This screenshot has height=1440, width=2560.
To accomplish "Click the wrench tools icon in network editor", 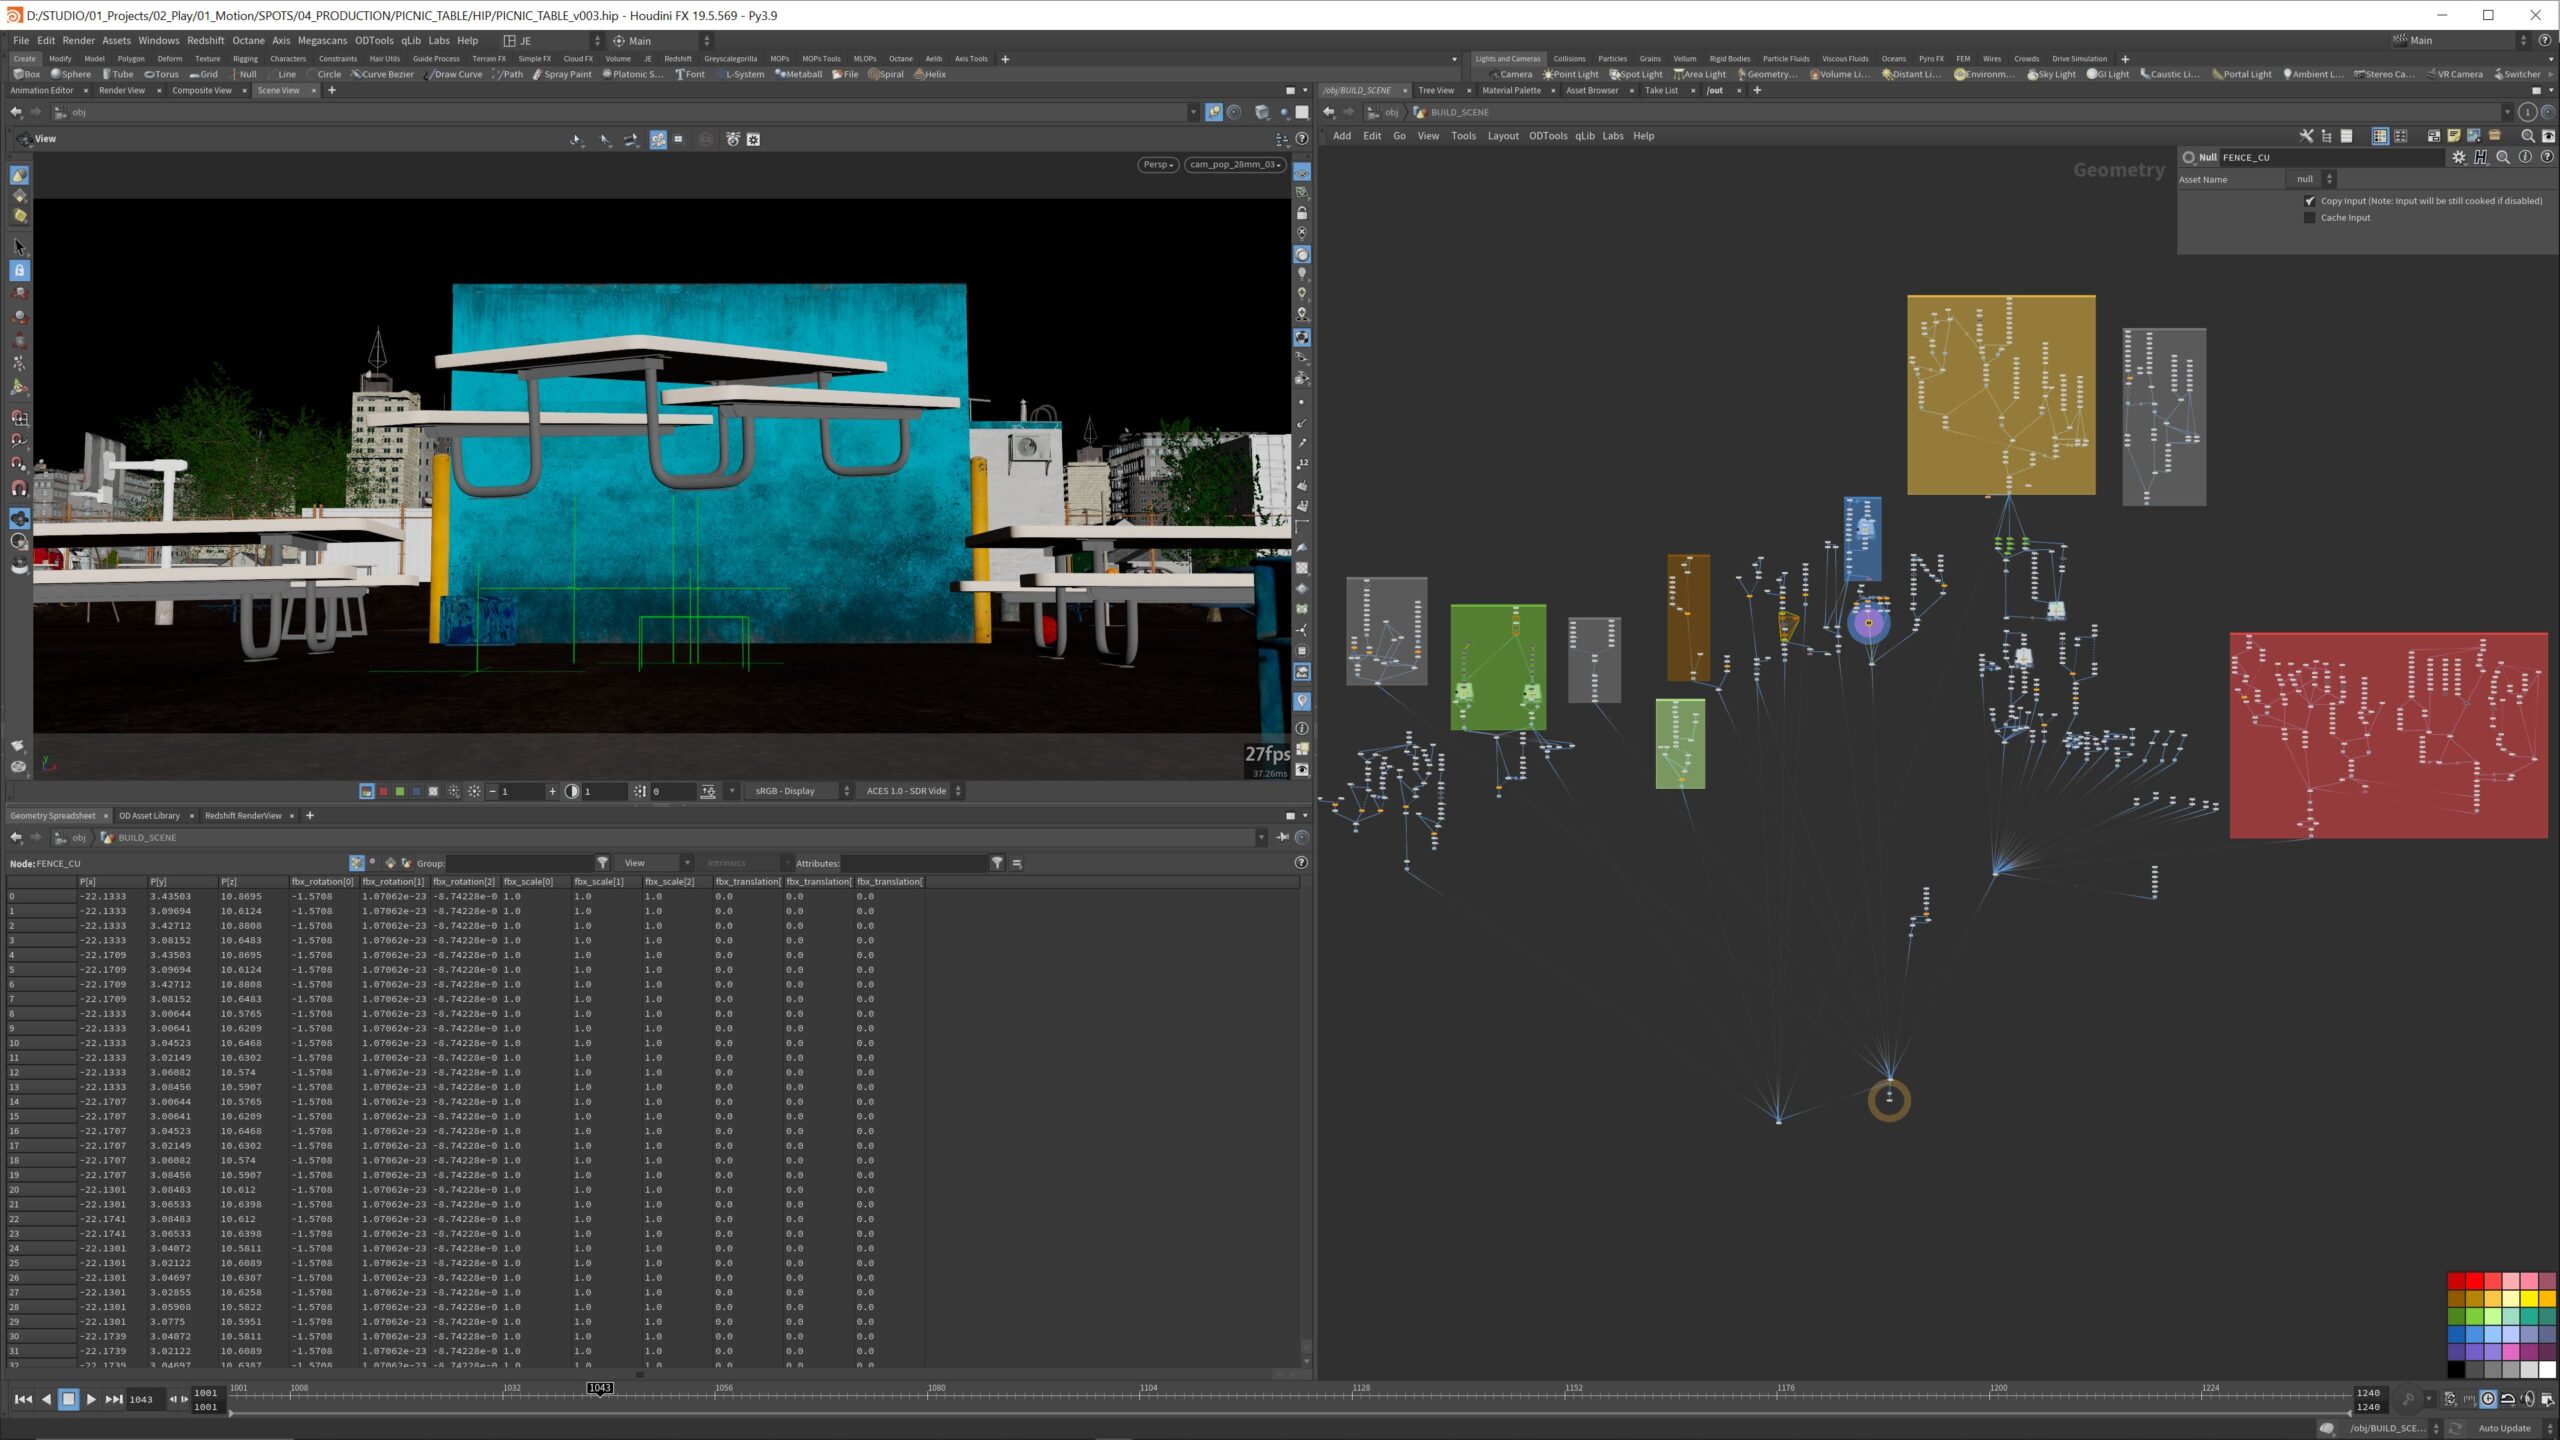I will coord(2306,136).
